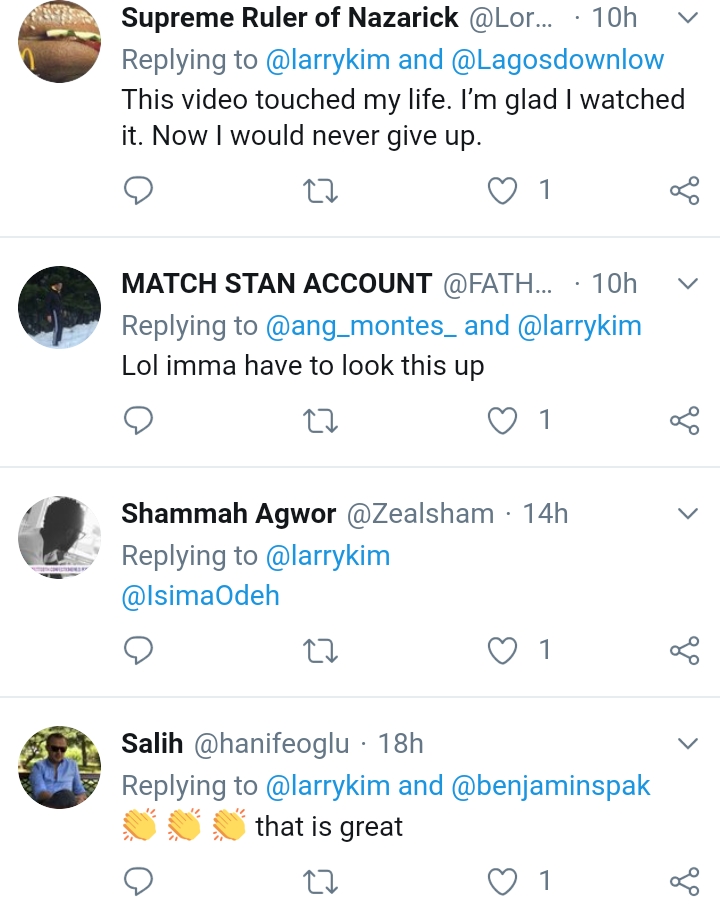Share Salih's 'that is great' tweet

(x=684, y=881)
